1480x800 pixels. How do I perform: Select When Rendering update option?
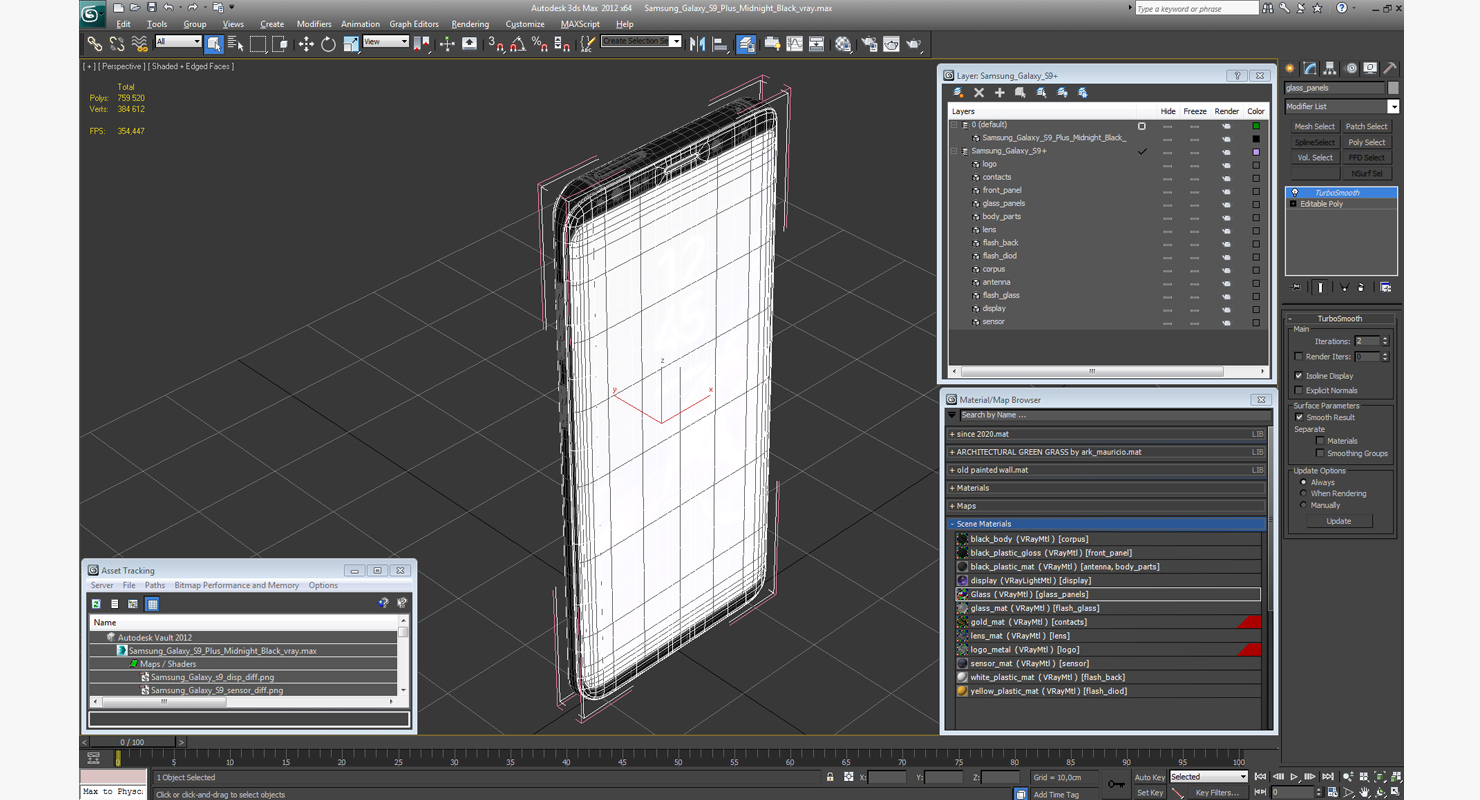(x=1303, y=493)
